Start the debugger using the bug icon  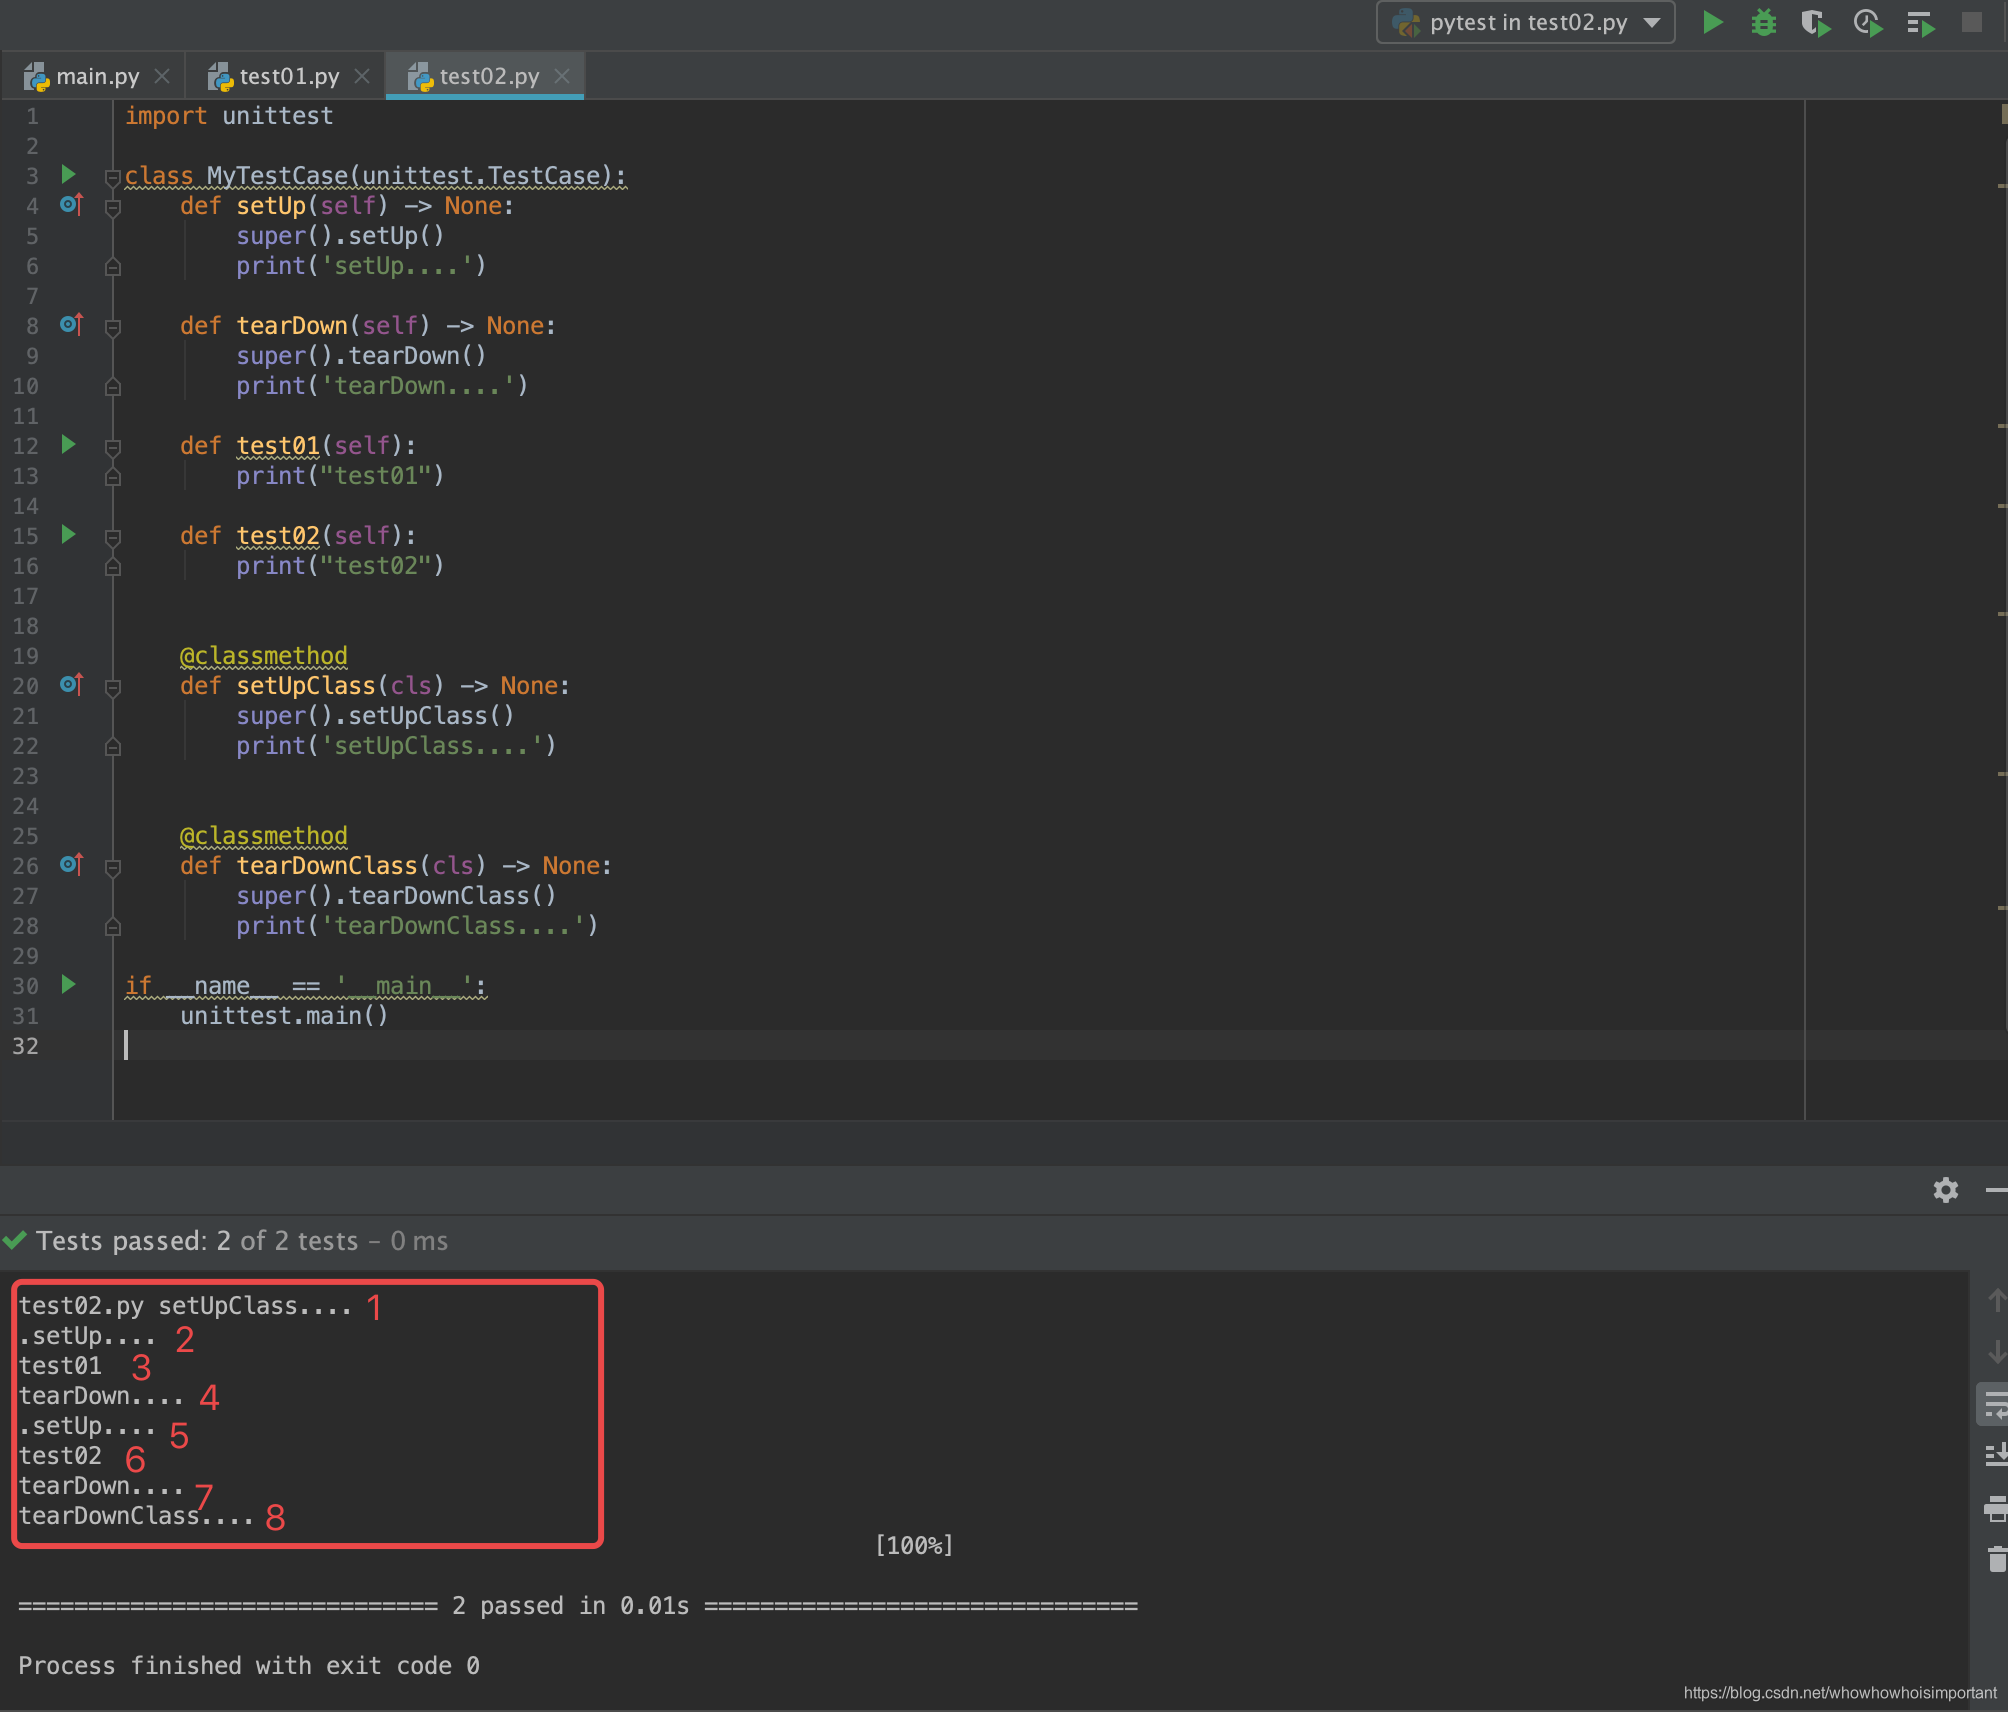[1763, 22]
